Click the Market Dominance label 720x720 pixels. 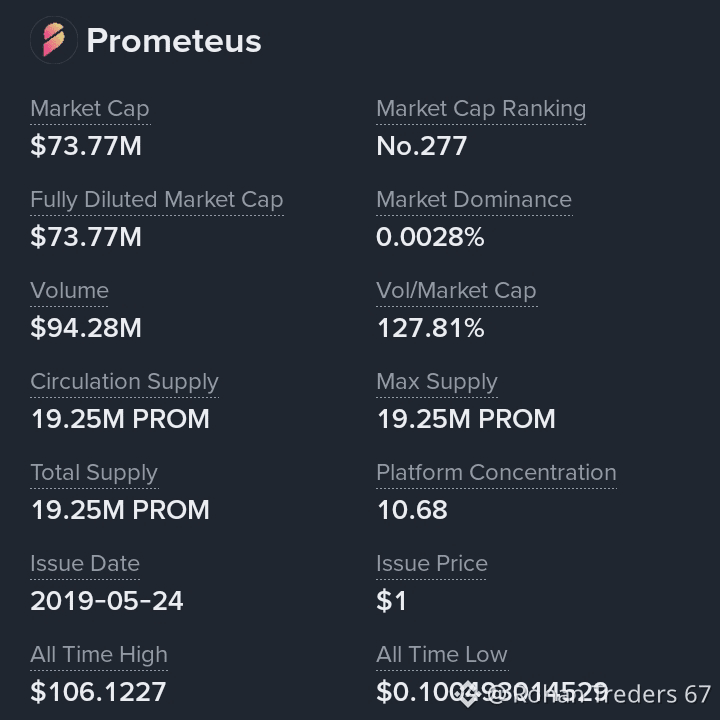[474, 199]
